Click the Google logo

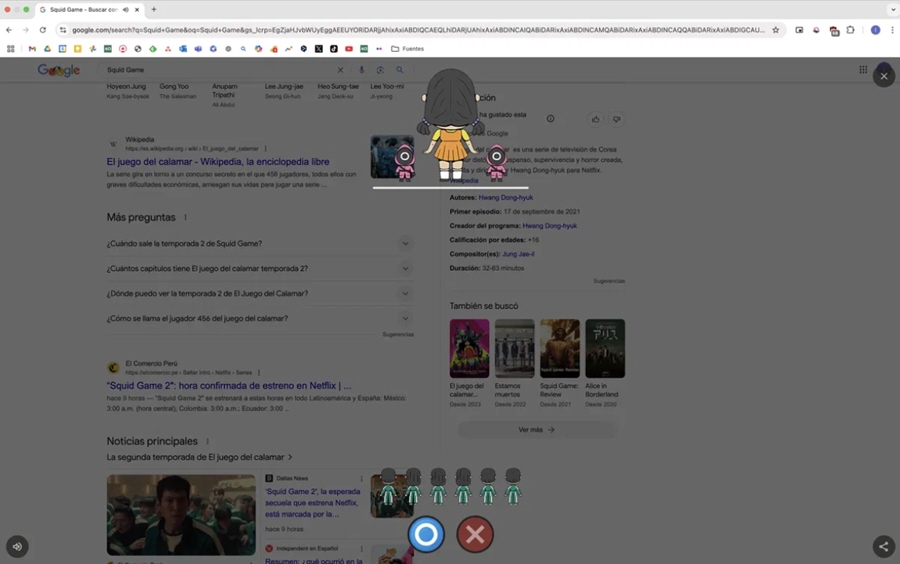(59, 70)
